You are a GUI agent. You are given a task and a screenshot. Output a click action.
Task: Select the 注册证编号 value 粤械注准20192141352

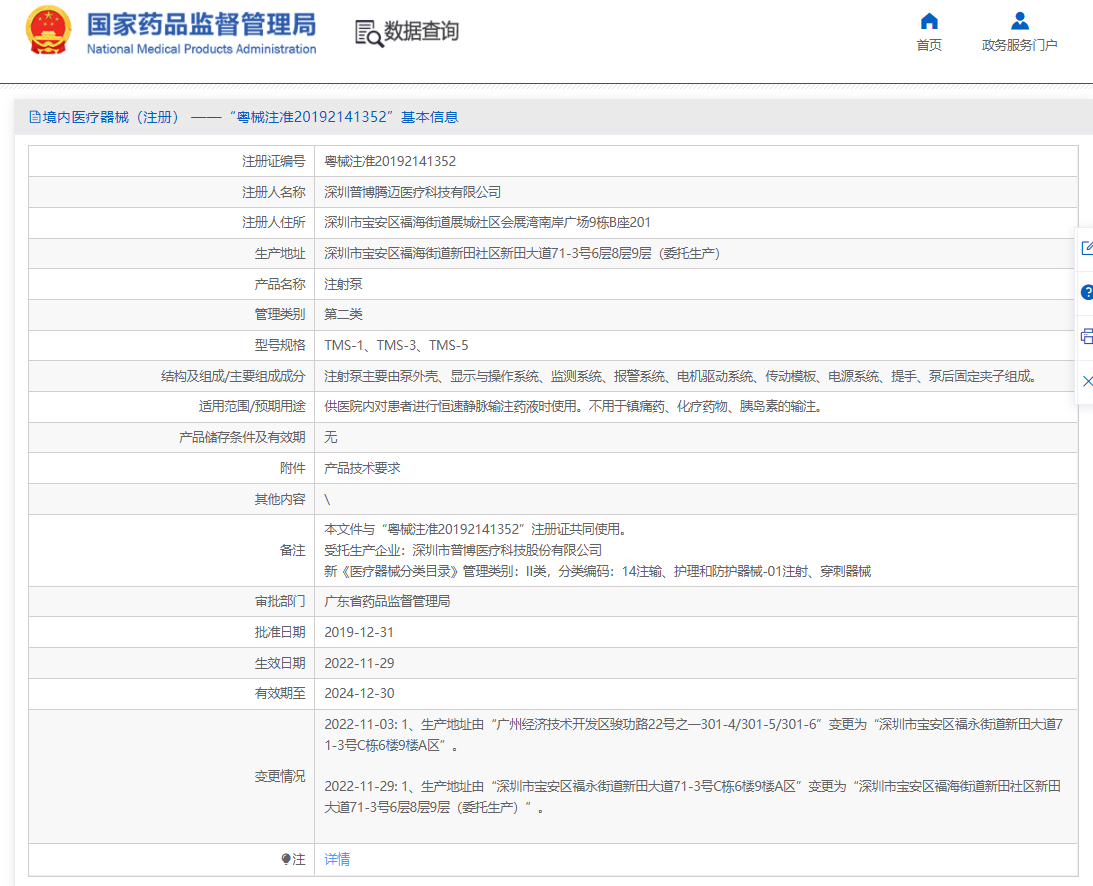[x=390, y=161]
